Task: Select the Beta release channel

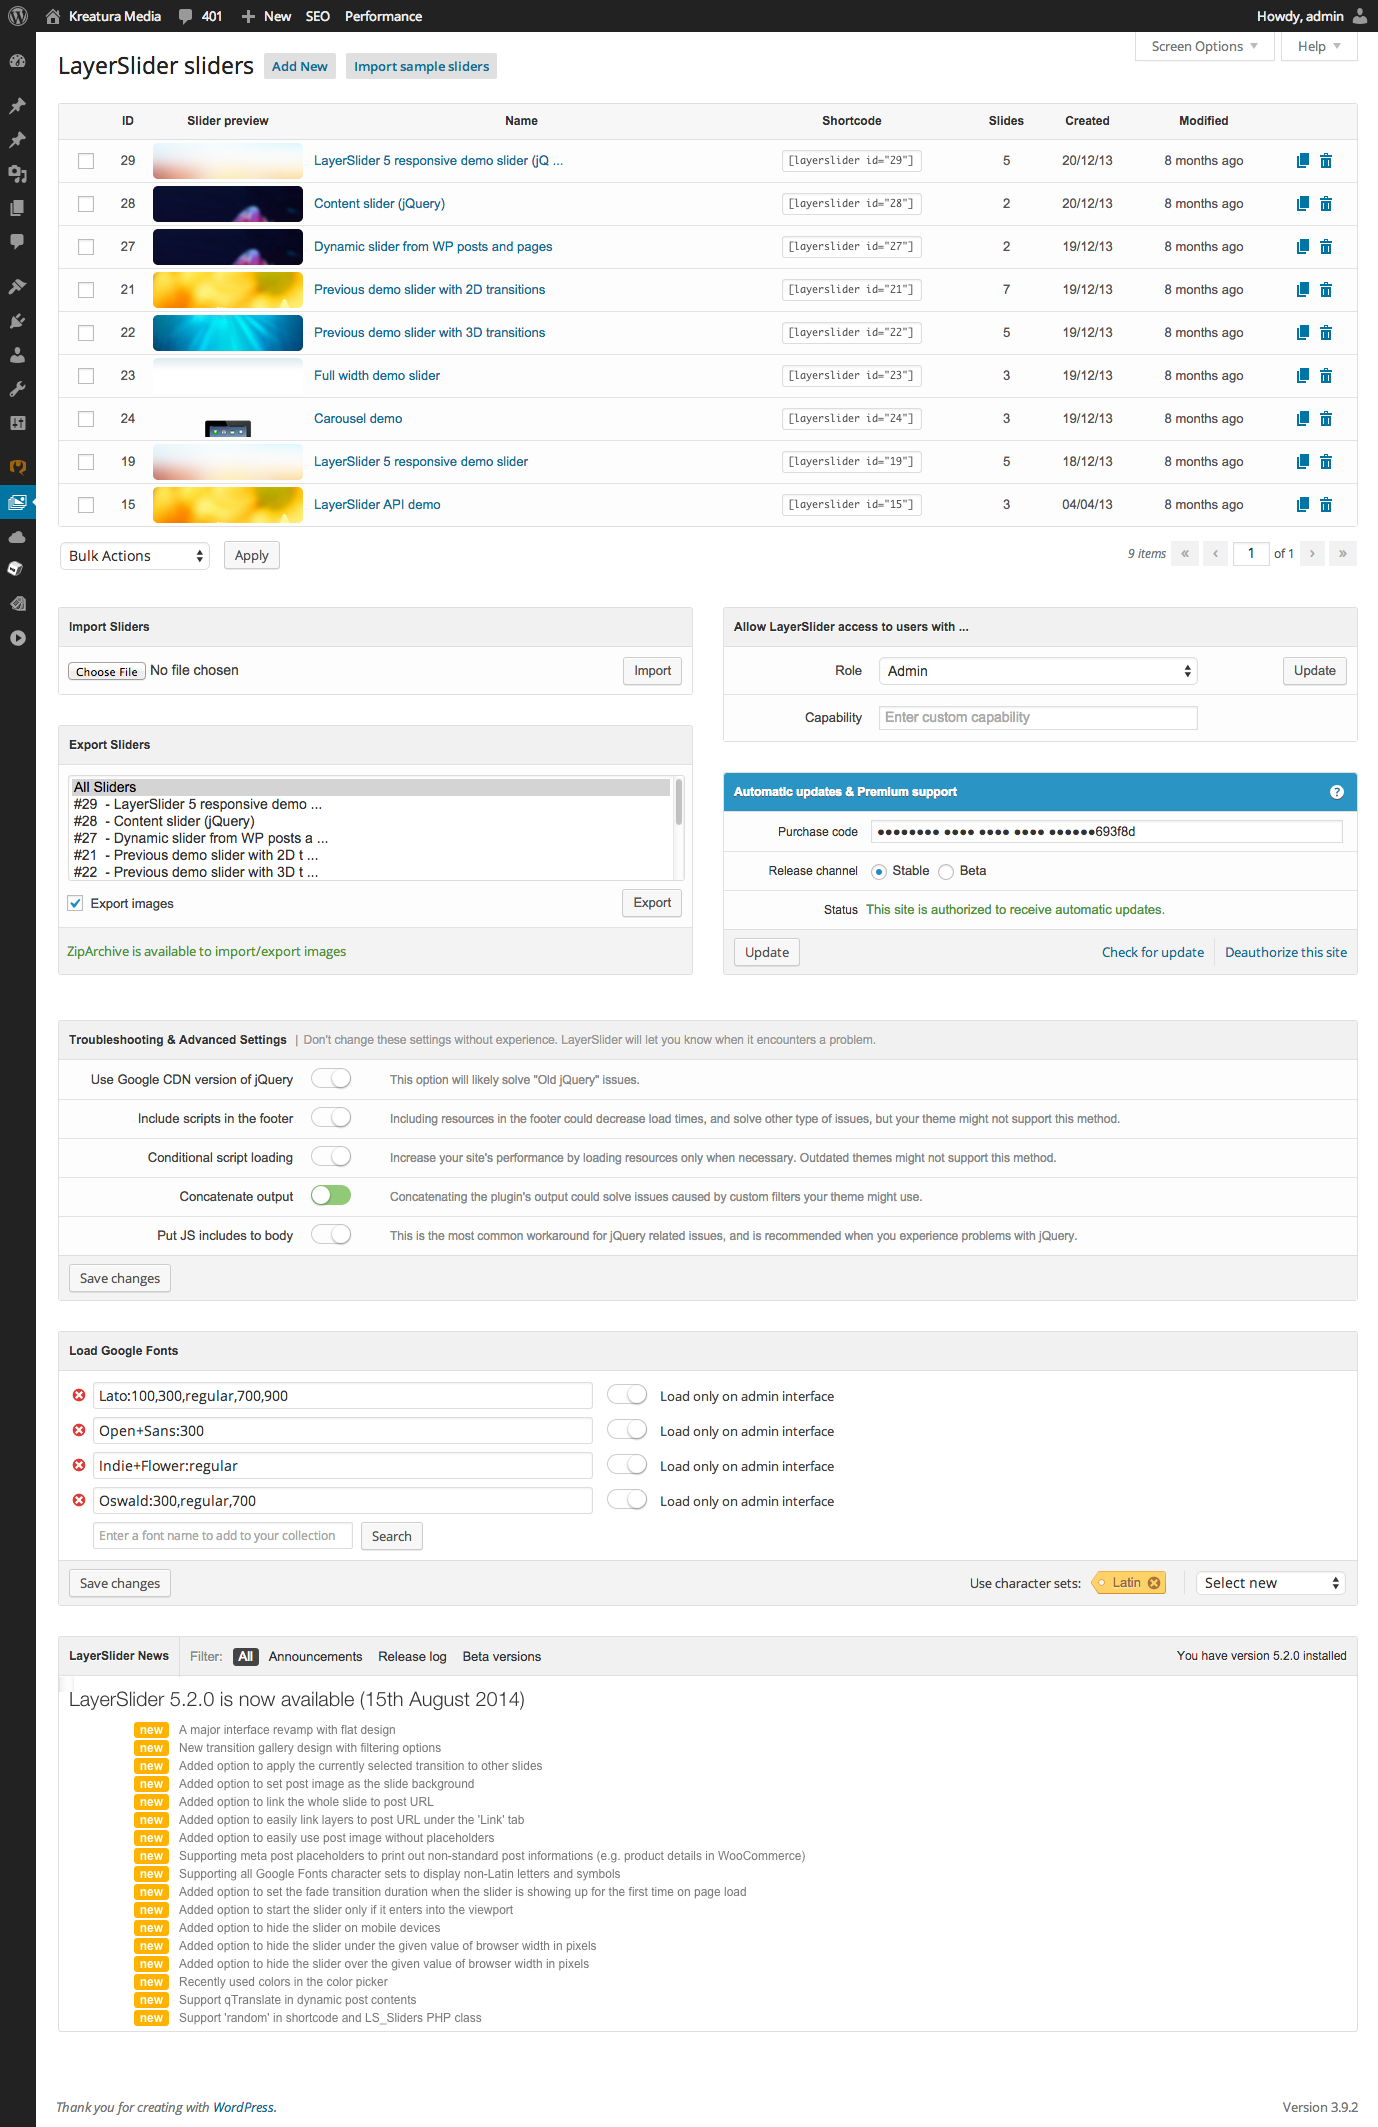Action: (946, 872)
